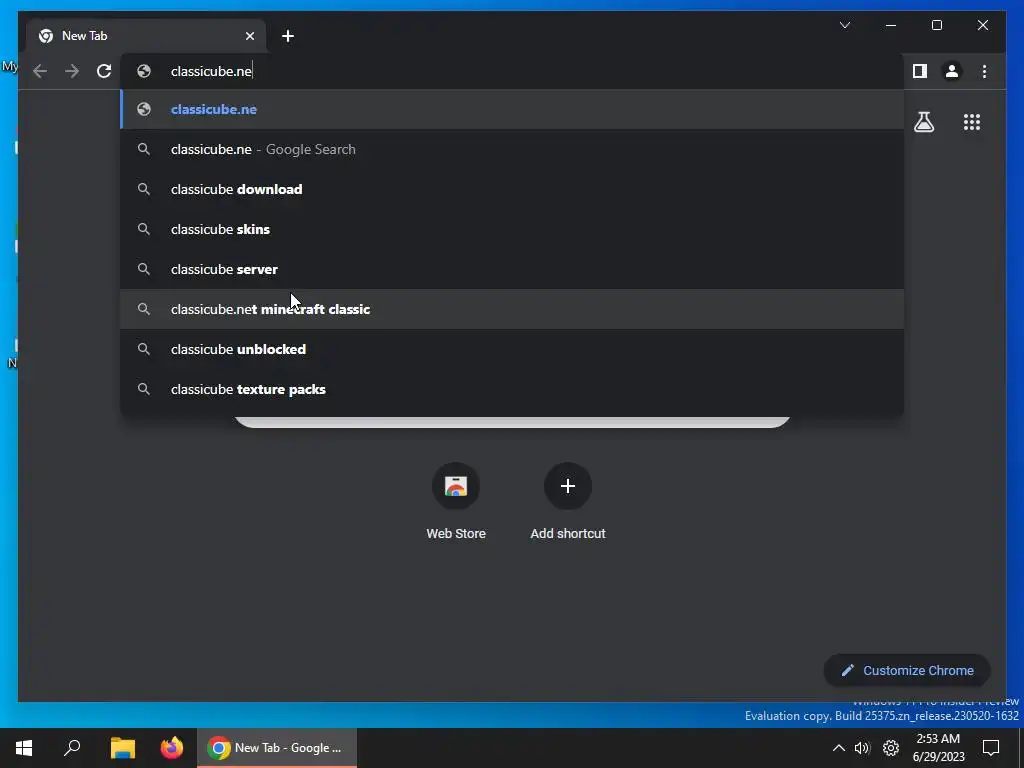Screen dimensions: 1024x768
Task: Choose the classicube server suggestion
Action: point(512,269)
